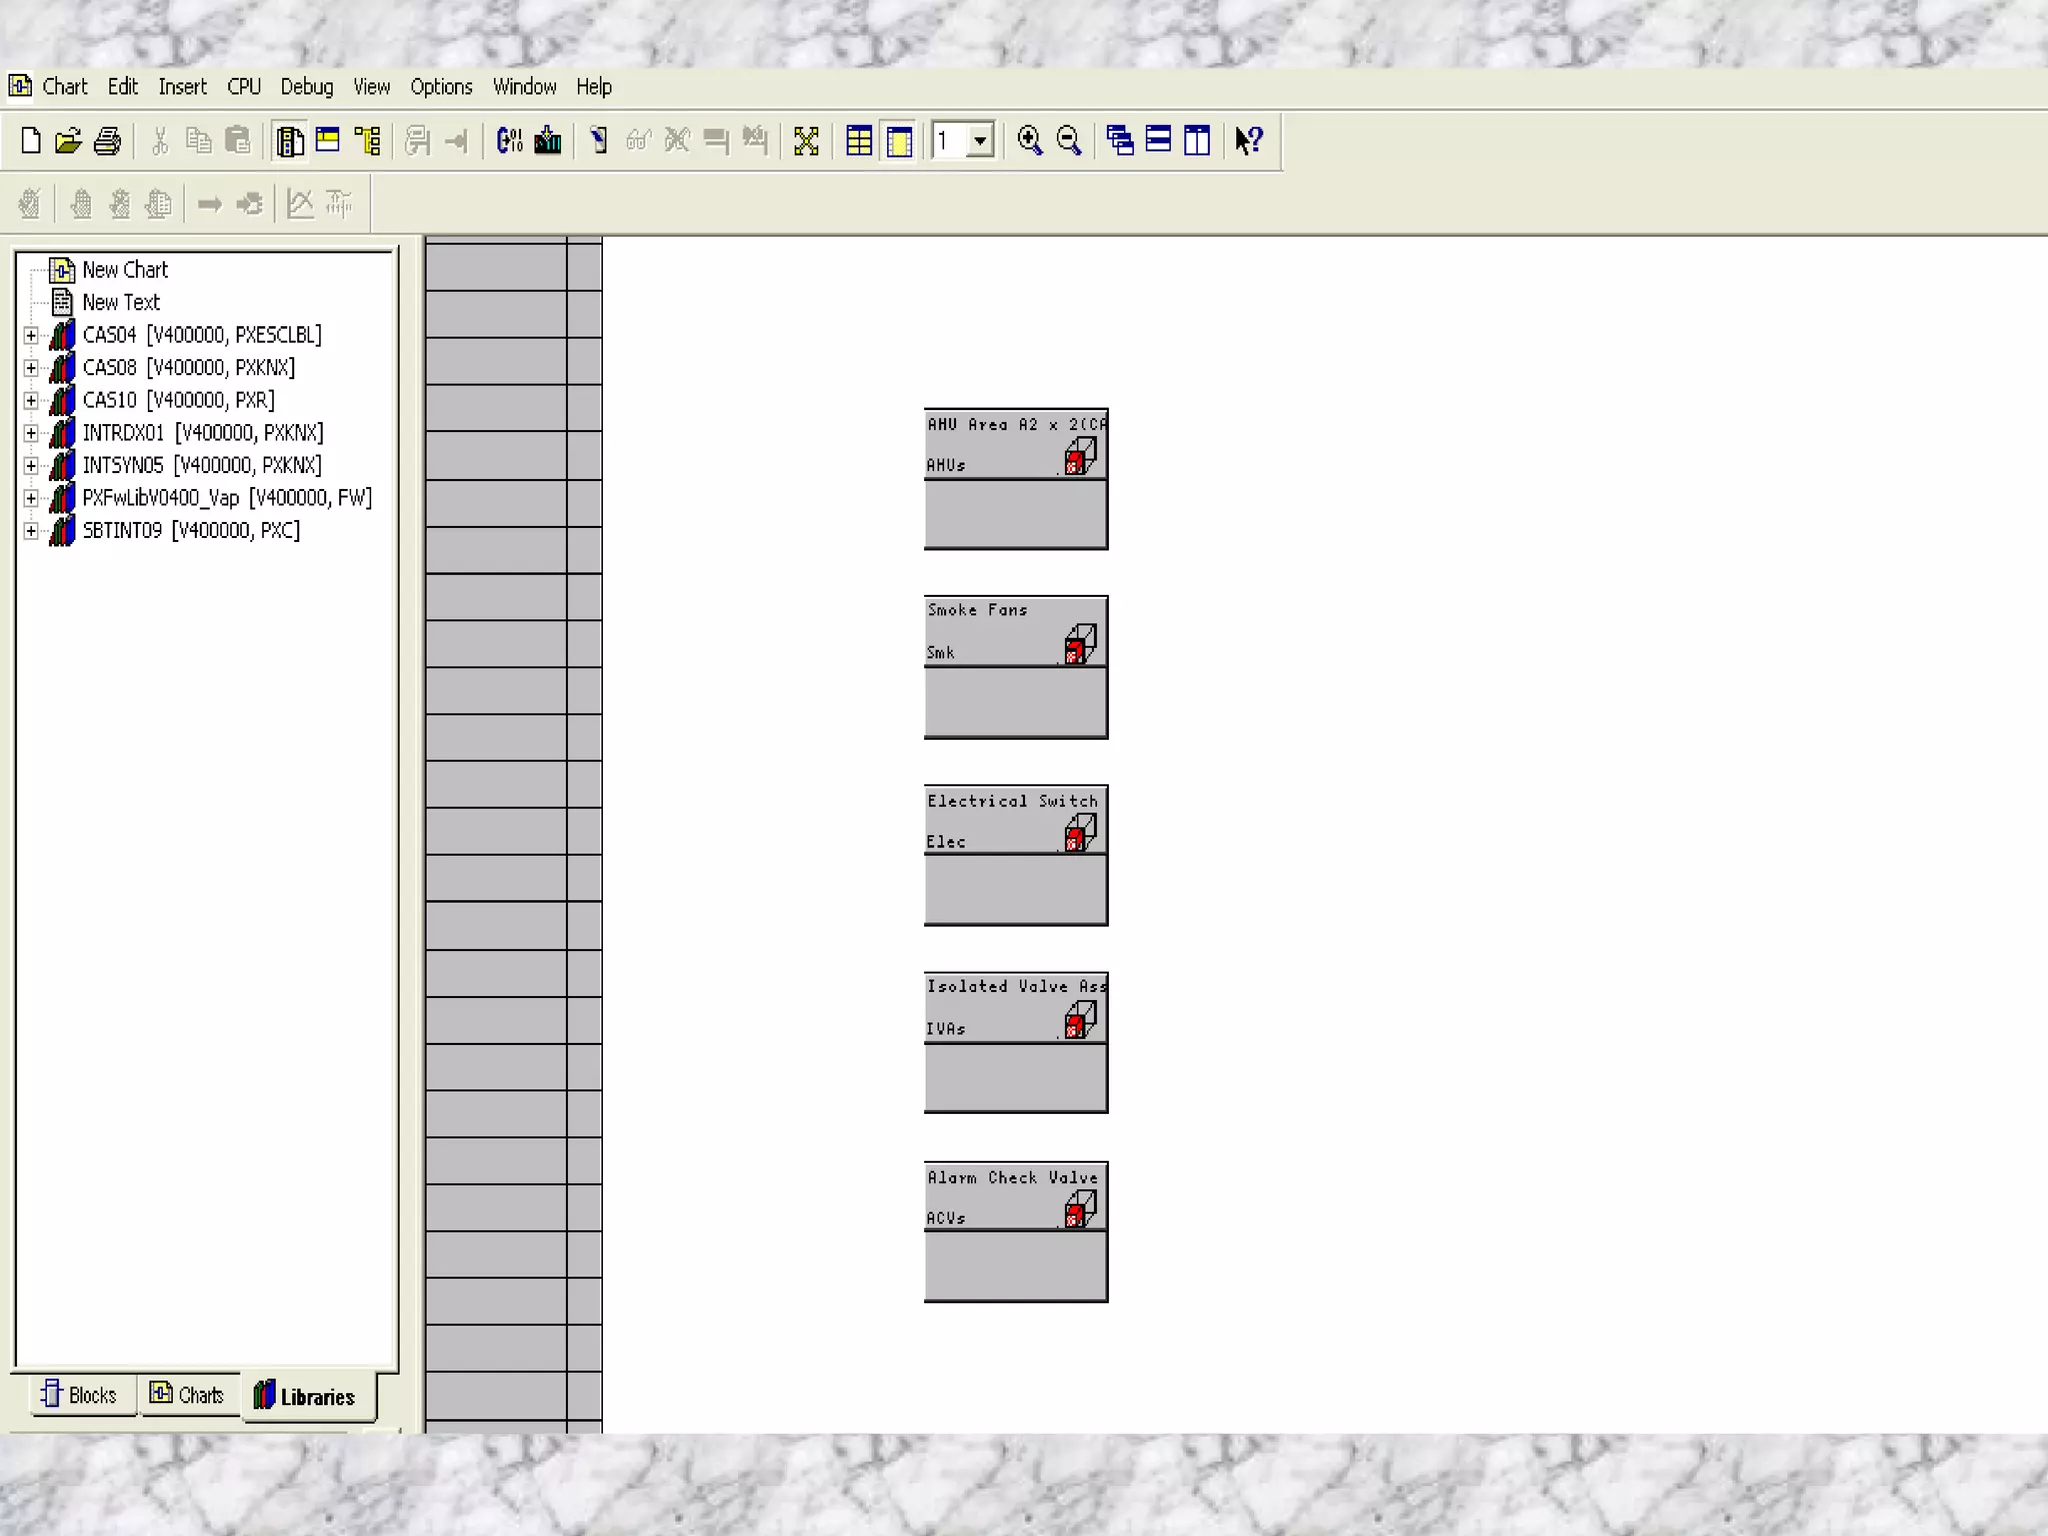Click the Download to CPU icon
Image resolution: width=2048 pixels, height=1536 pixels.
(x=548, y=141)
